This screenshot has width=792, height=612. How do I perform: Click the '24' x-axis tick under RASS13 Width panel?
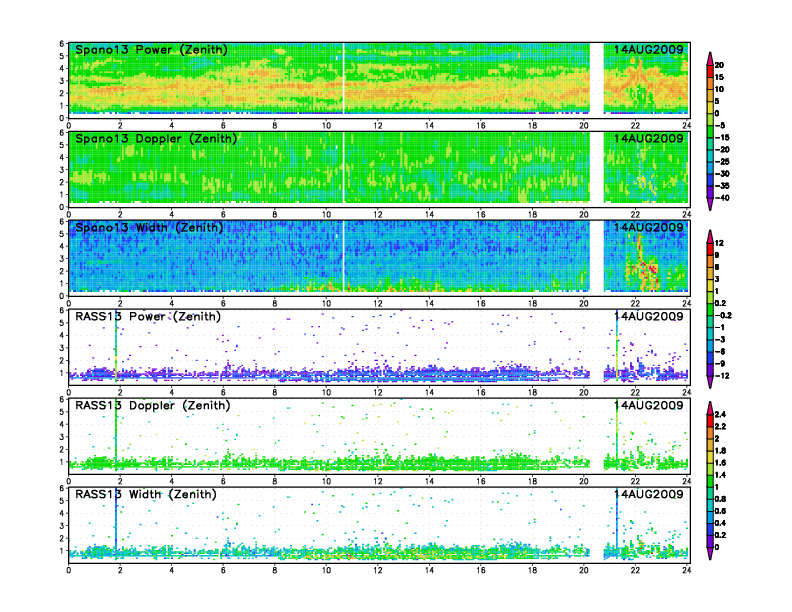(x=686, y=570)
